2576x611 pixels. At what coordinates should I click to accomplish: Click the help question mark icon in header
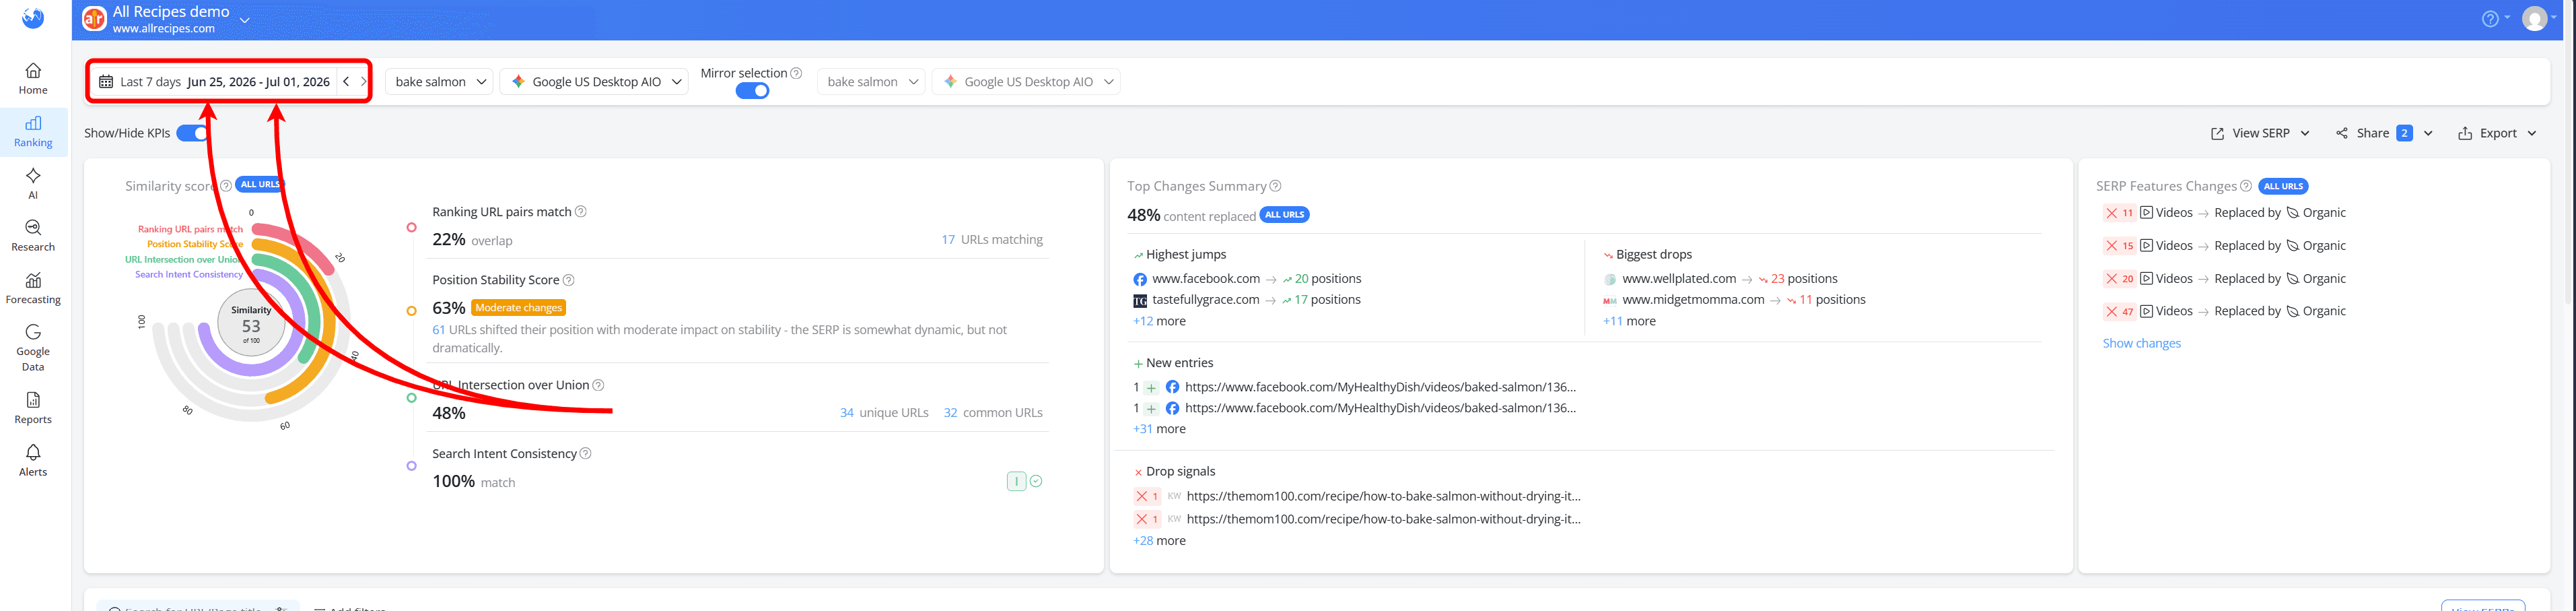2490,19
